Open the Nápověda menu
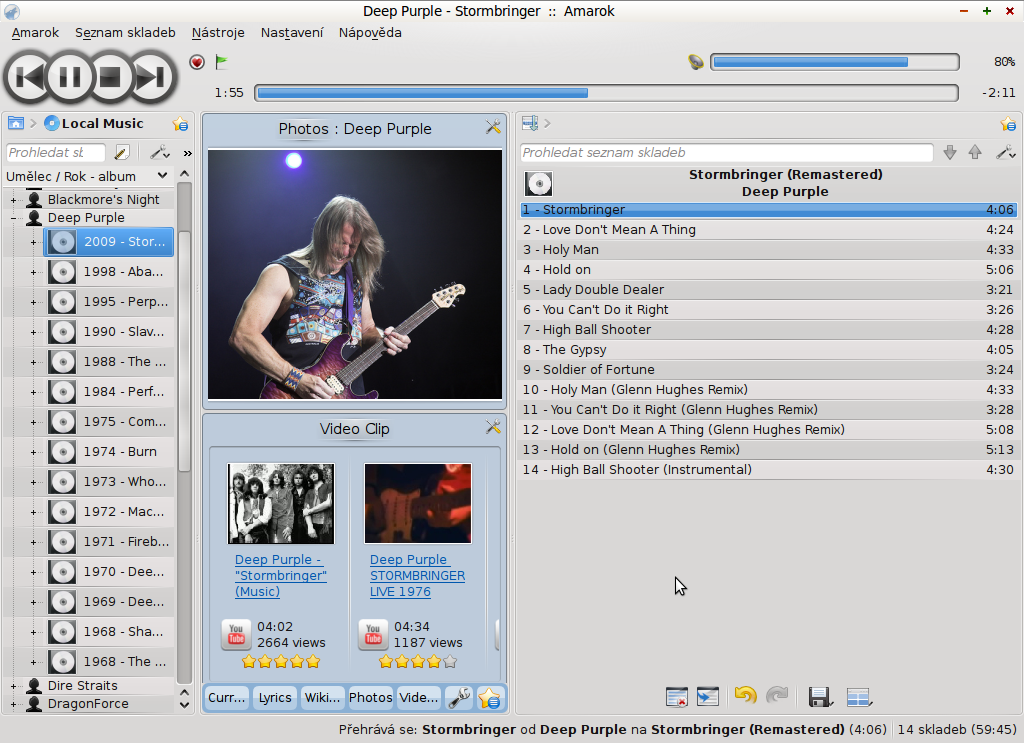The height and width of the screenshot is (743, 1024). 370,33
